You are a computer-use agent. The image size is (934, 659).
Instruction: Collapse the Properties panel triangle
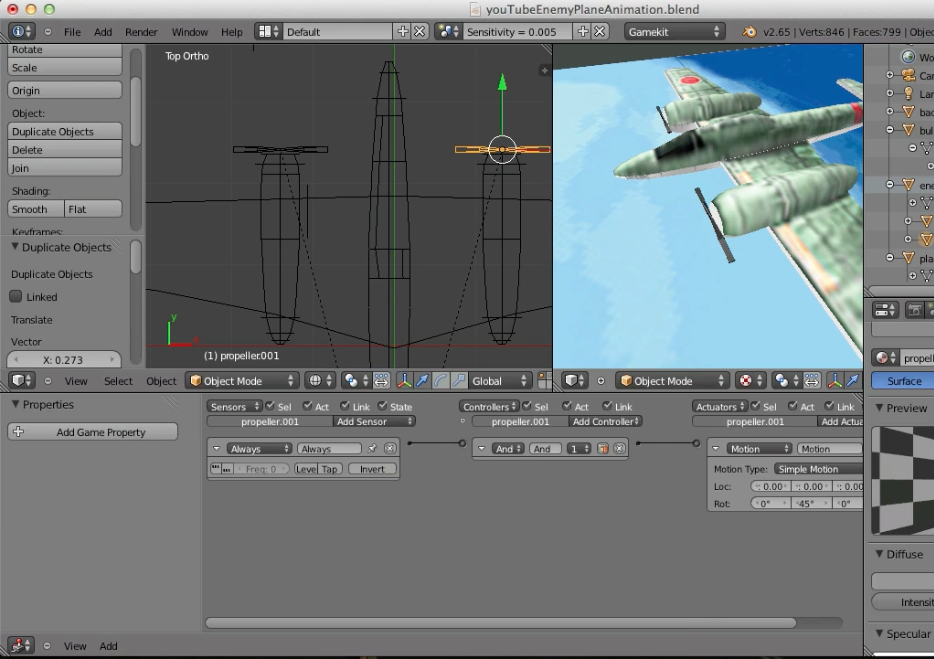click(15, 405)
